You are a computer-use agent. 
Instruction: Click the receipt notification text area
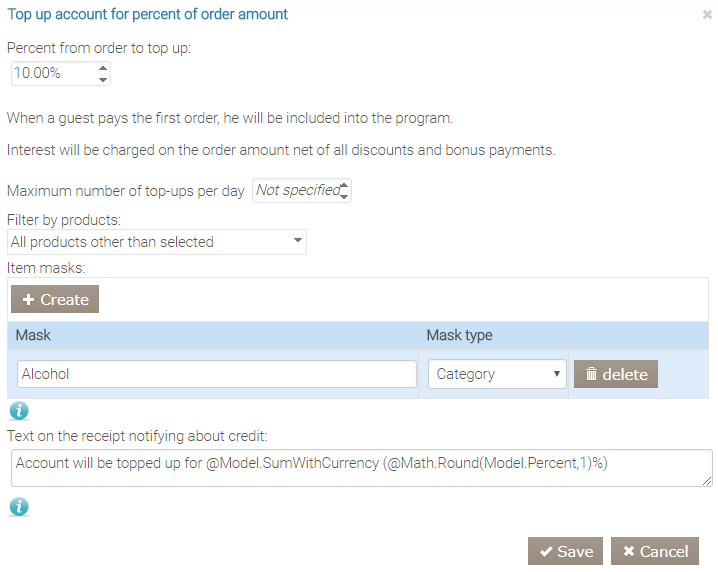click(x=360, y=467)
